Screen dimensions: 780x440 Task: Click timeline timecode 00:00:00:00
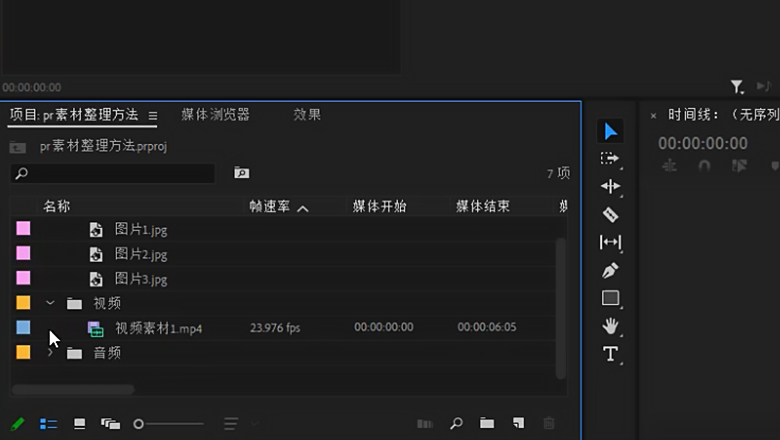pyautogui.click(x=703, y=144)
